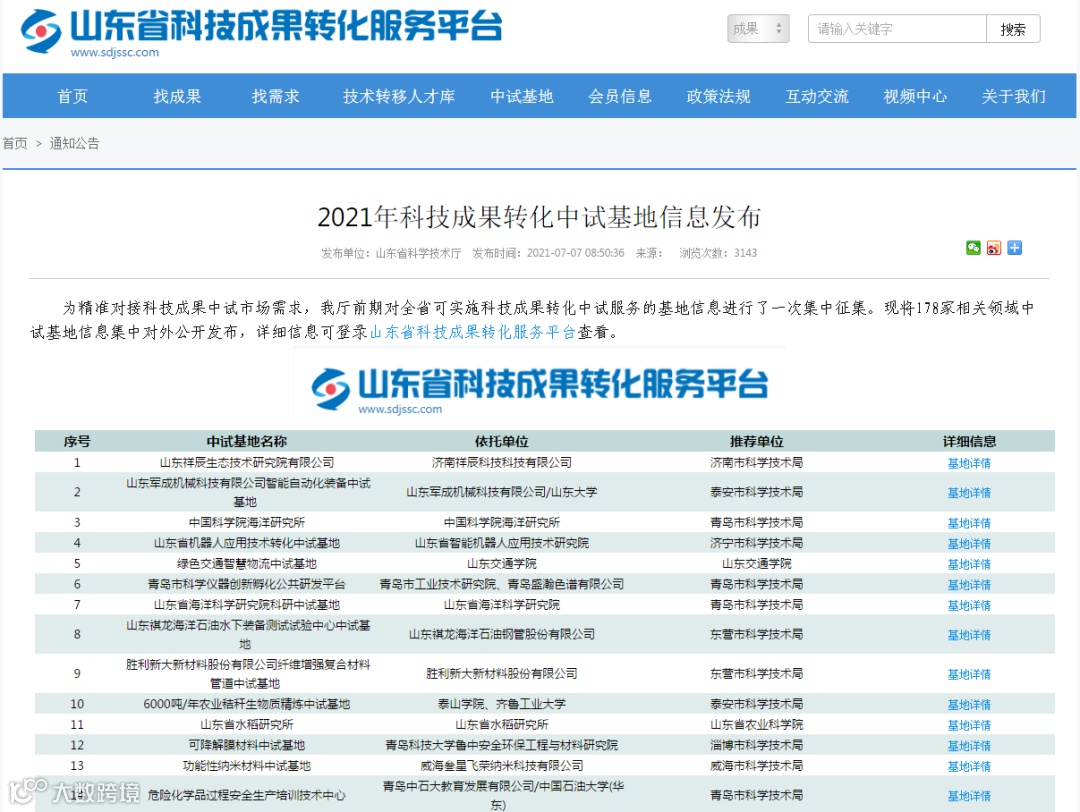Select cell 淄博市科学技术局

[x=756, y=746]
